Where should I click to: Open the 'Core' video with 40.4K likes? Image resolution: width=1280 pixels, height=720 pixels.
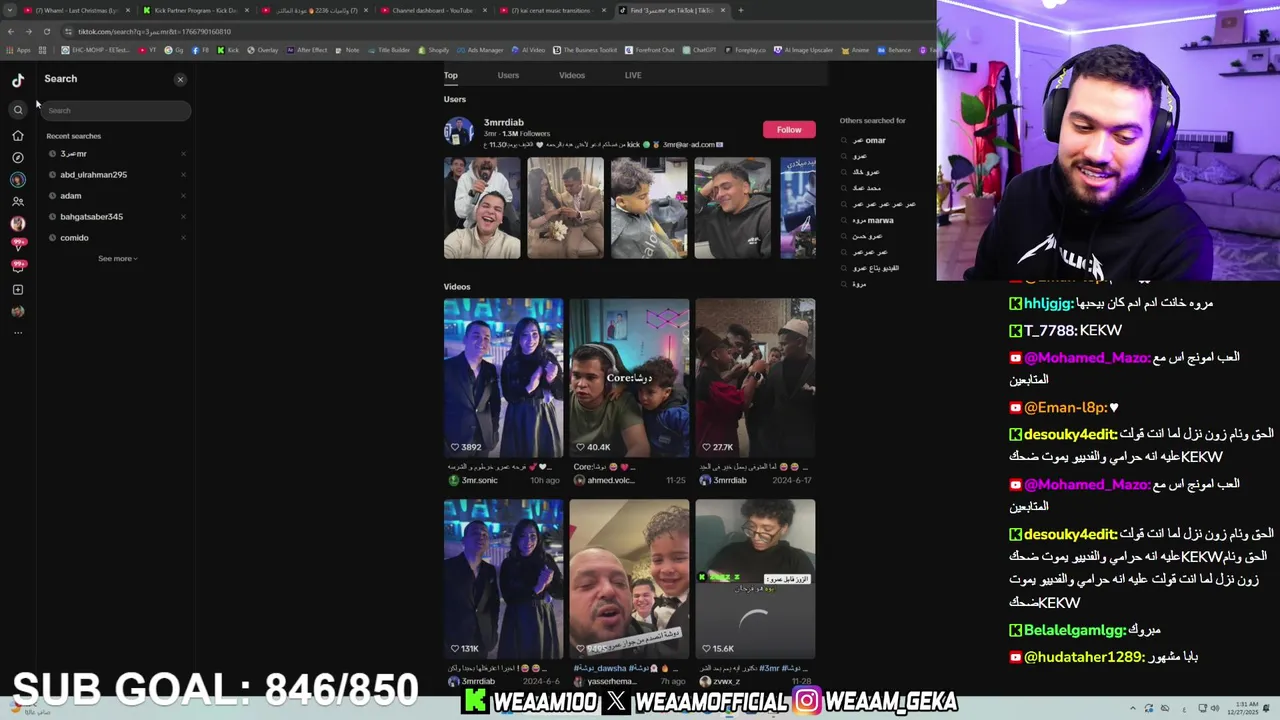(629, 378)
